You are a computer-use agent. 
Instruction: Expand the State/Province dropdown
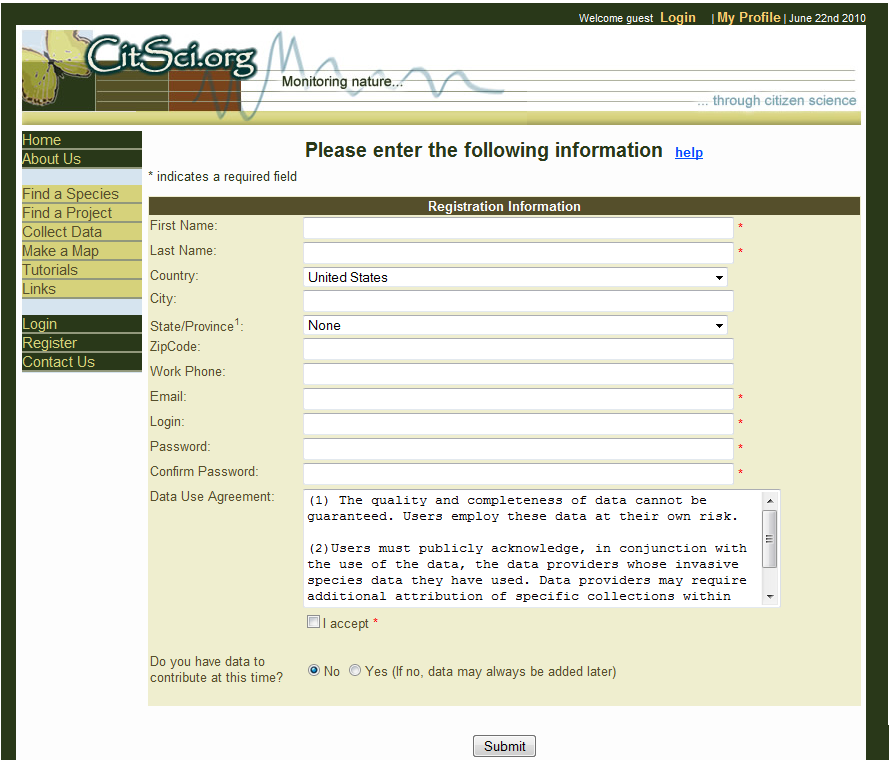click(515, 325)
